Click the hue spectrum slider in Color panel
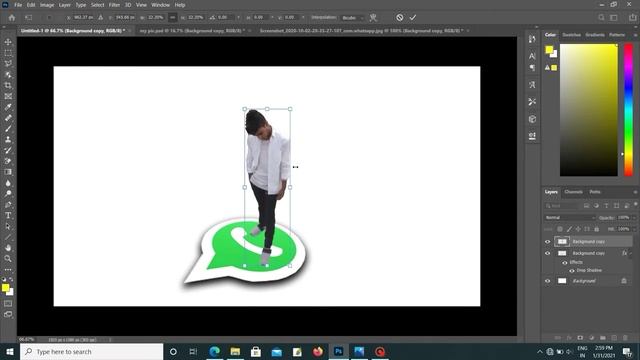640x360 pixels. (629, 110)
